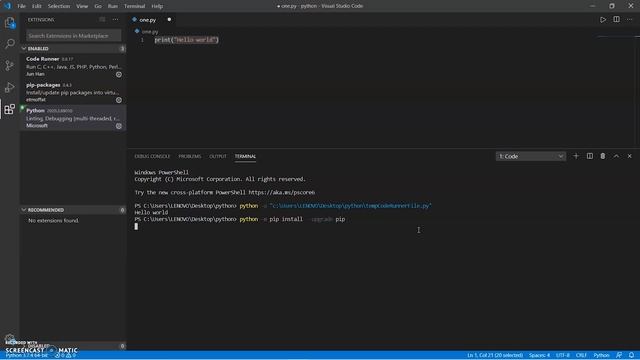Viewport: 640px width, 360px height.
Task: Split the terminal panel
Action: [590, 156]
